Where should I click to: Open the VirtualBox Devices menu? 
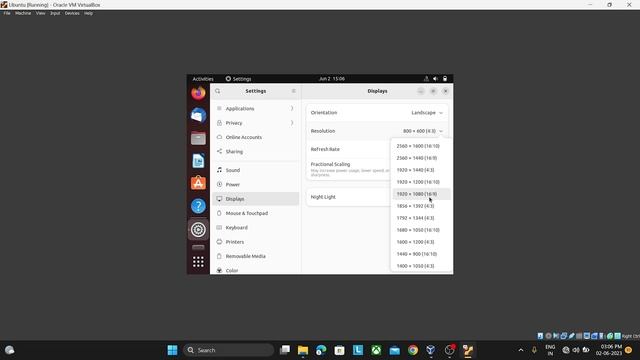(x=72, y=13)
